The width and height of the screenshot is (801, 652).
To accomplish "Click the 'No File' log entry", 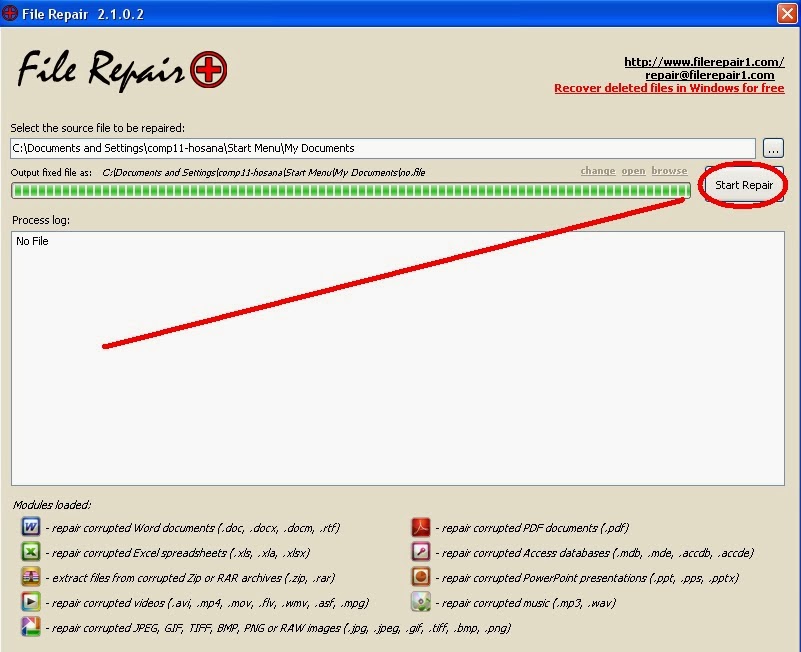I will (32, 241).
